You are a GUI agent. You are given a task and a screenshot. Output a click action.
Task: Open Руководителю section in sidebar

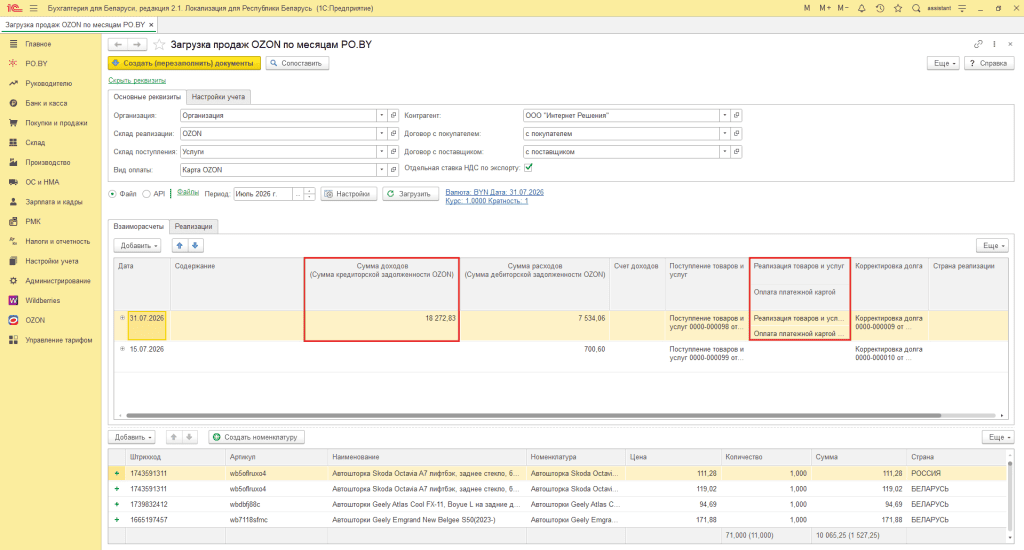coord(48,84)
